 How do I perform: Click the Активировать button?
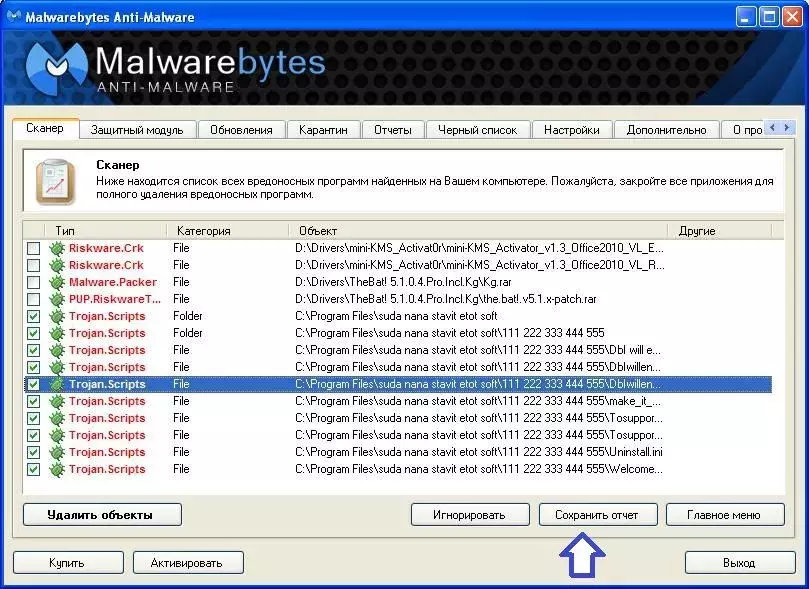(188, 563)
